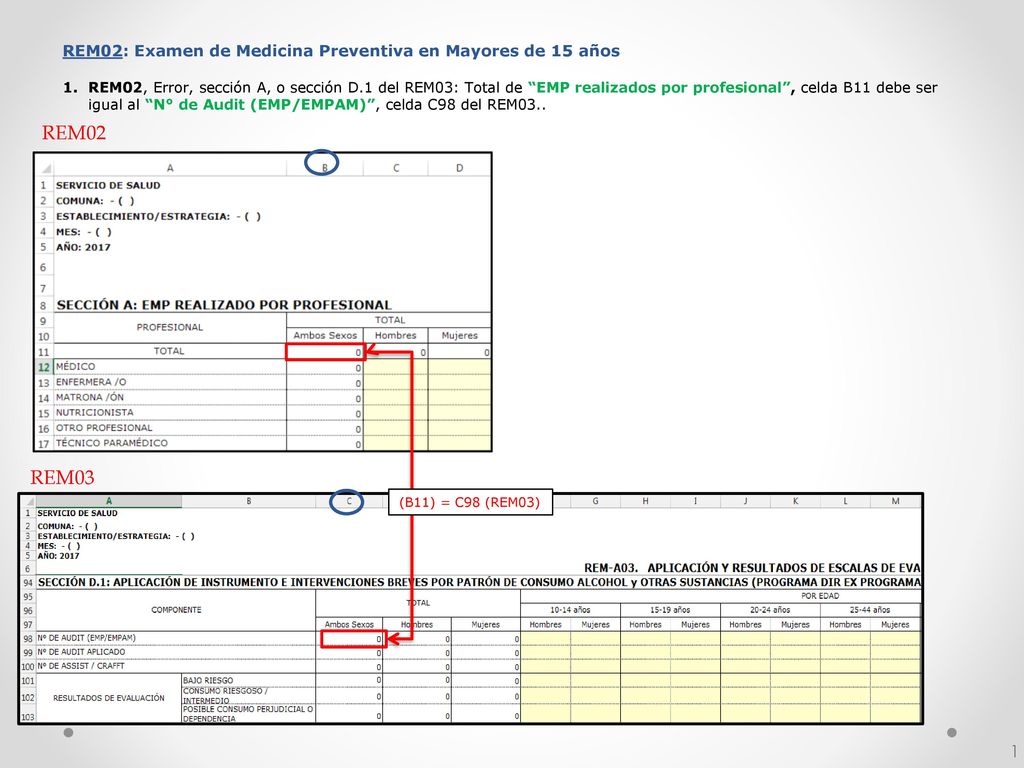Click the AÑO: 2017 cell in REM02
The height and width of the screenshot is (768, 1024).
pos(83,248)
